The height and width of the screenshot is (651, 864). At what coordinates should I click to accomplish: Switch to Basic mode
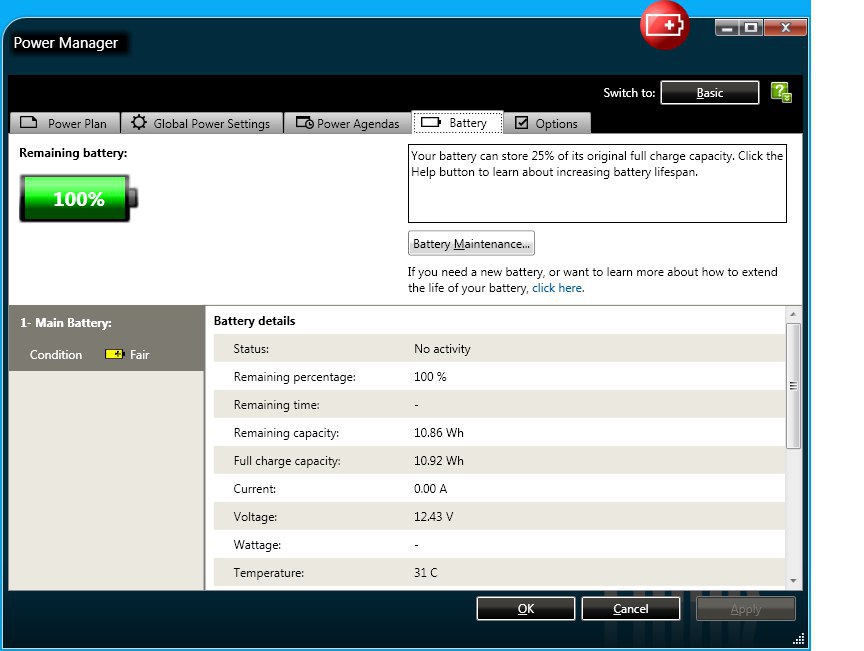tap(710, 93)
